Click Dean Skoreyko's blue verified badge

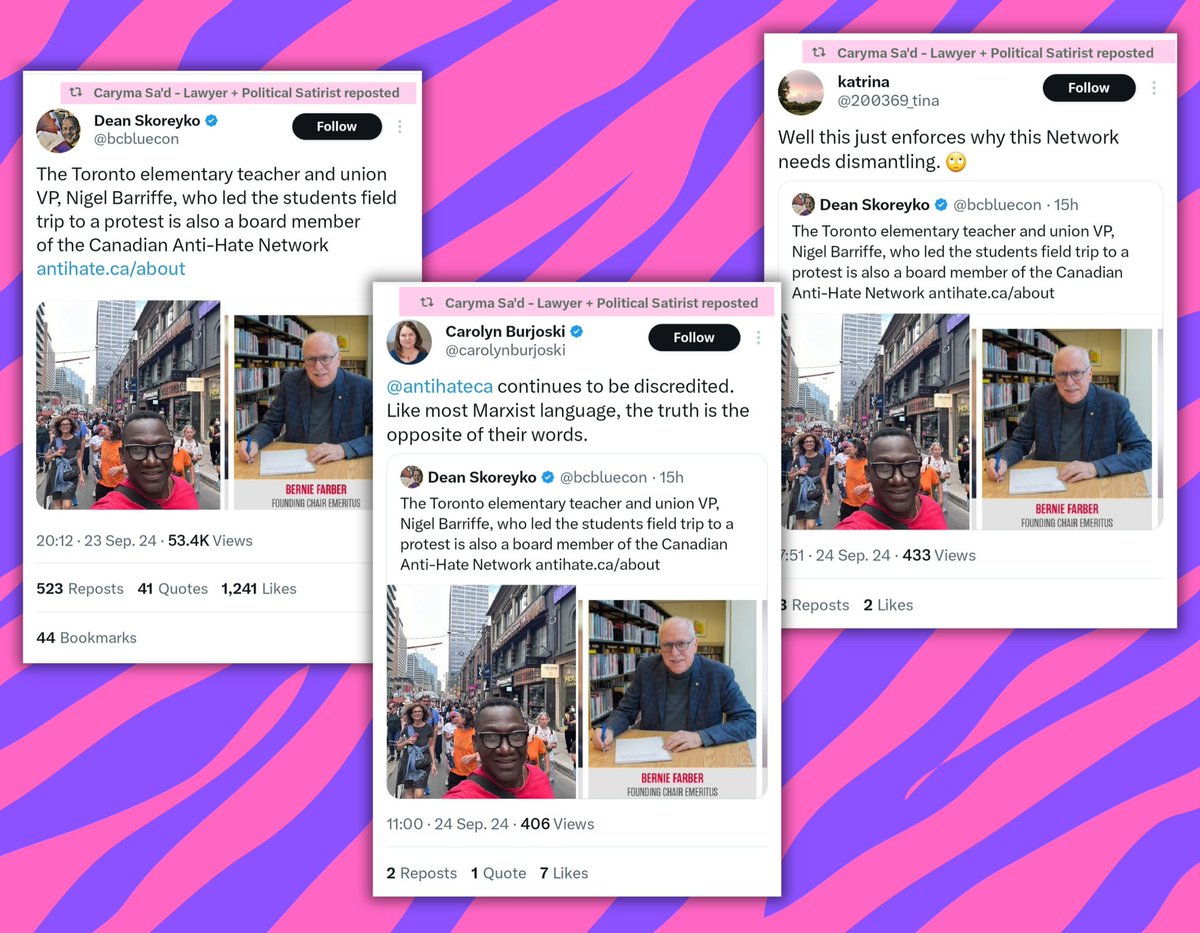point(212,121)
